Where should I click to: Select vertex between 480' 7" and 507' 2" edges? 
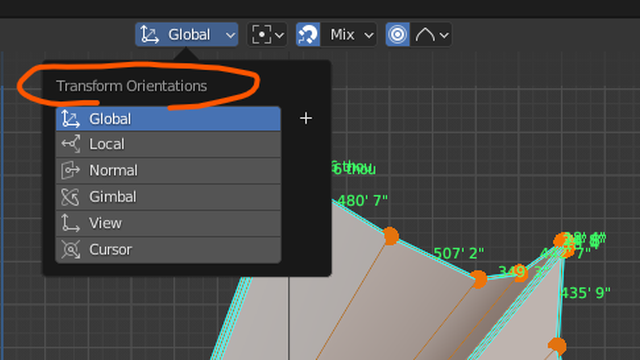tap(391, 236)
